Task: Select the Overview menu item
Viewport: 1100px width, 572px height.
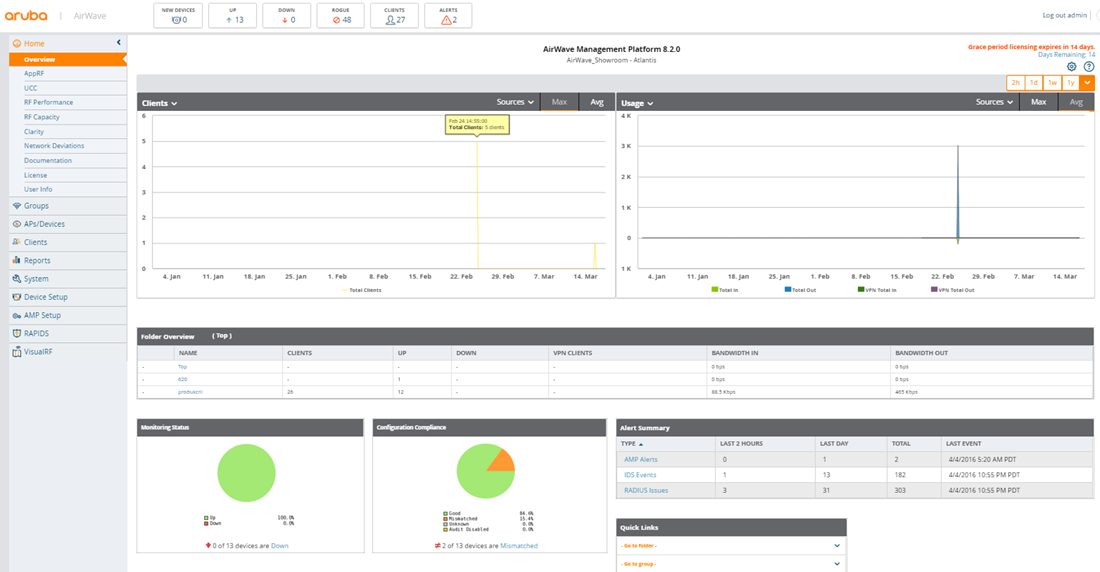Action: [67, 60]
